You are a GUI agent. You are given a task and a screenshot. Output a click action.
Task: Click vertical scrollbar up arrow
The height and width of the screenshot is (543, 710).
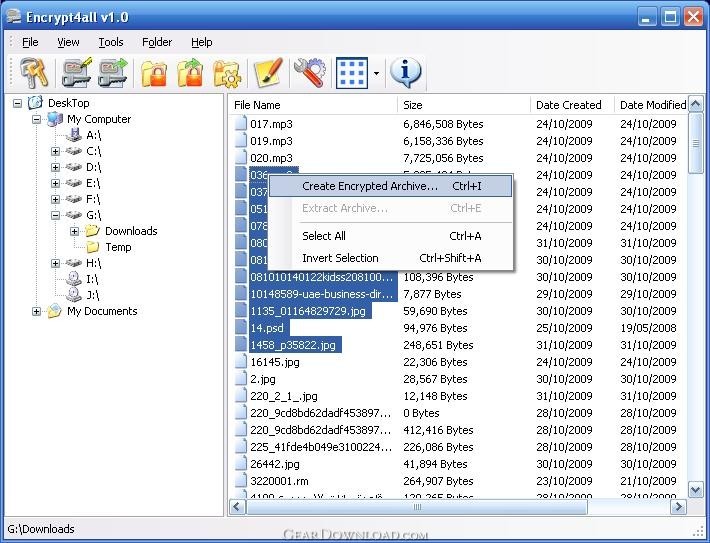pyautogui.click(x=696, y=104)
